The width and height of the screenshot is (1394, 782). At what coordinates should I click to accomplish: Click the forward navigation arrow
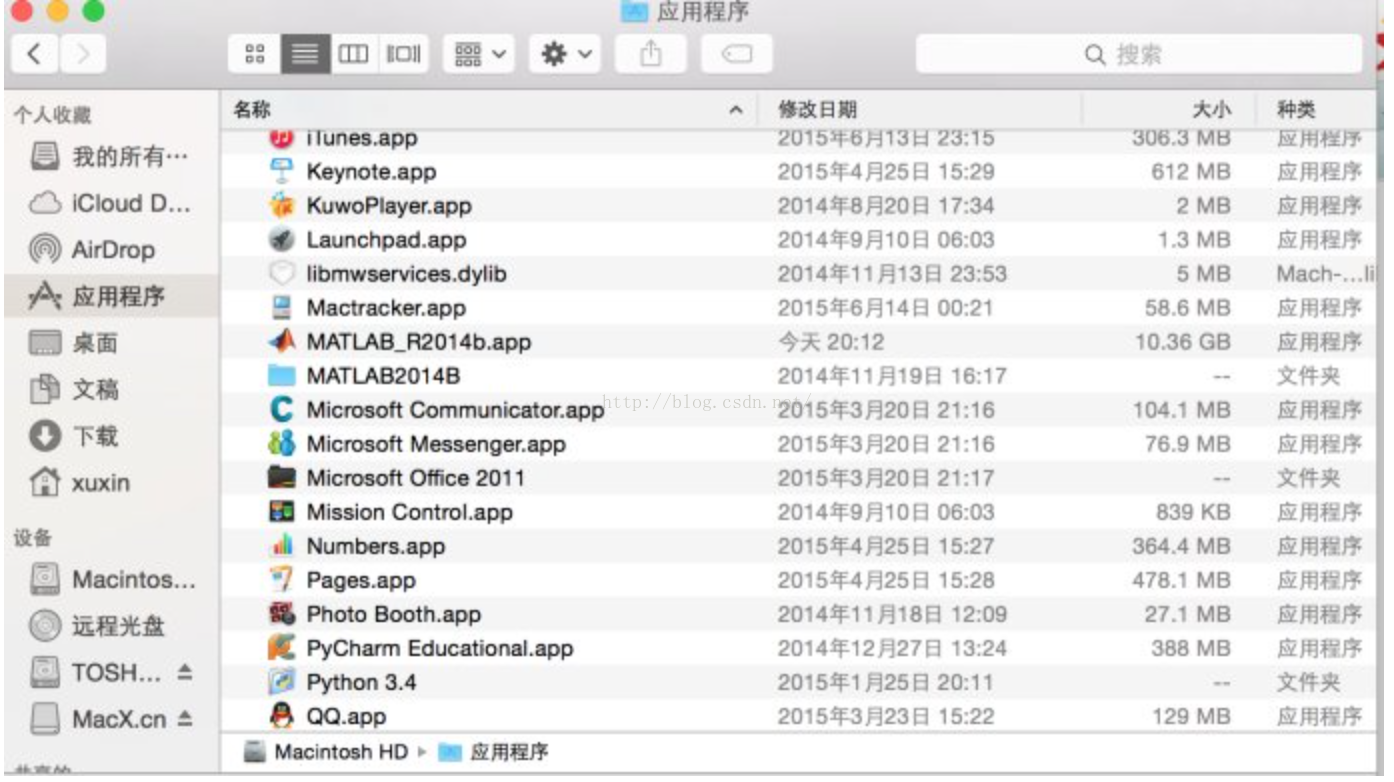click(83, 54)
